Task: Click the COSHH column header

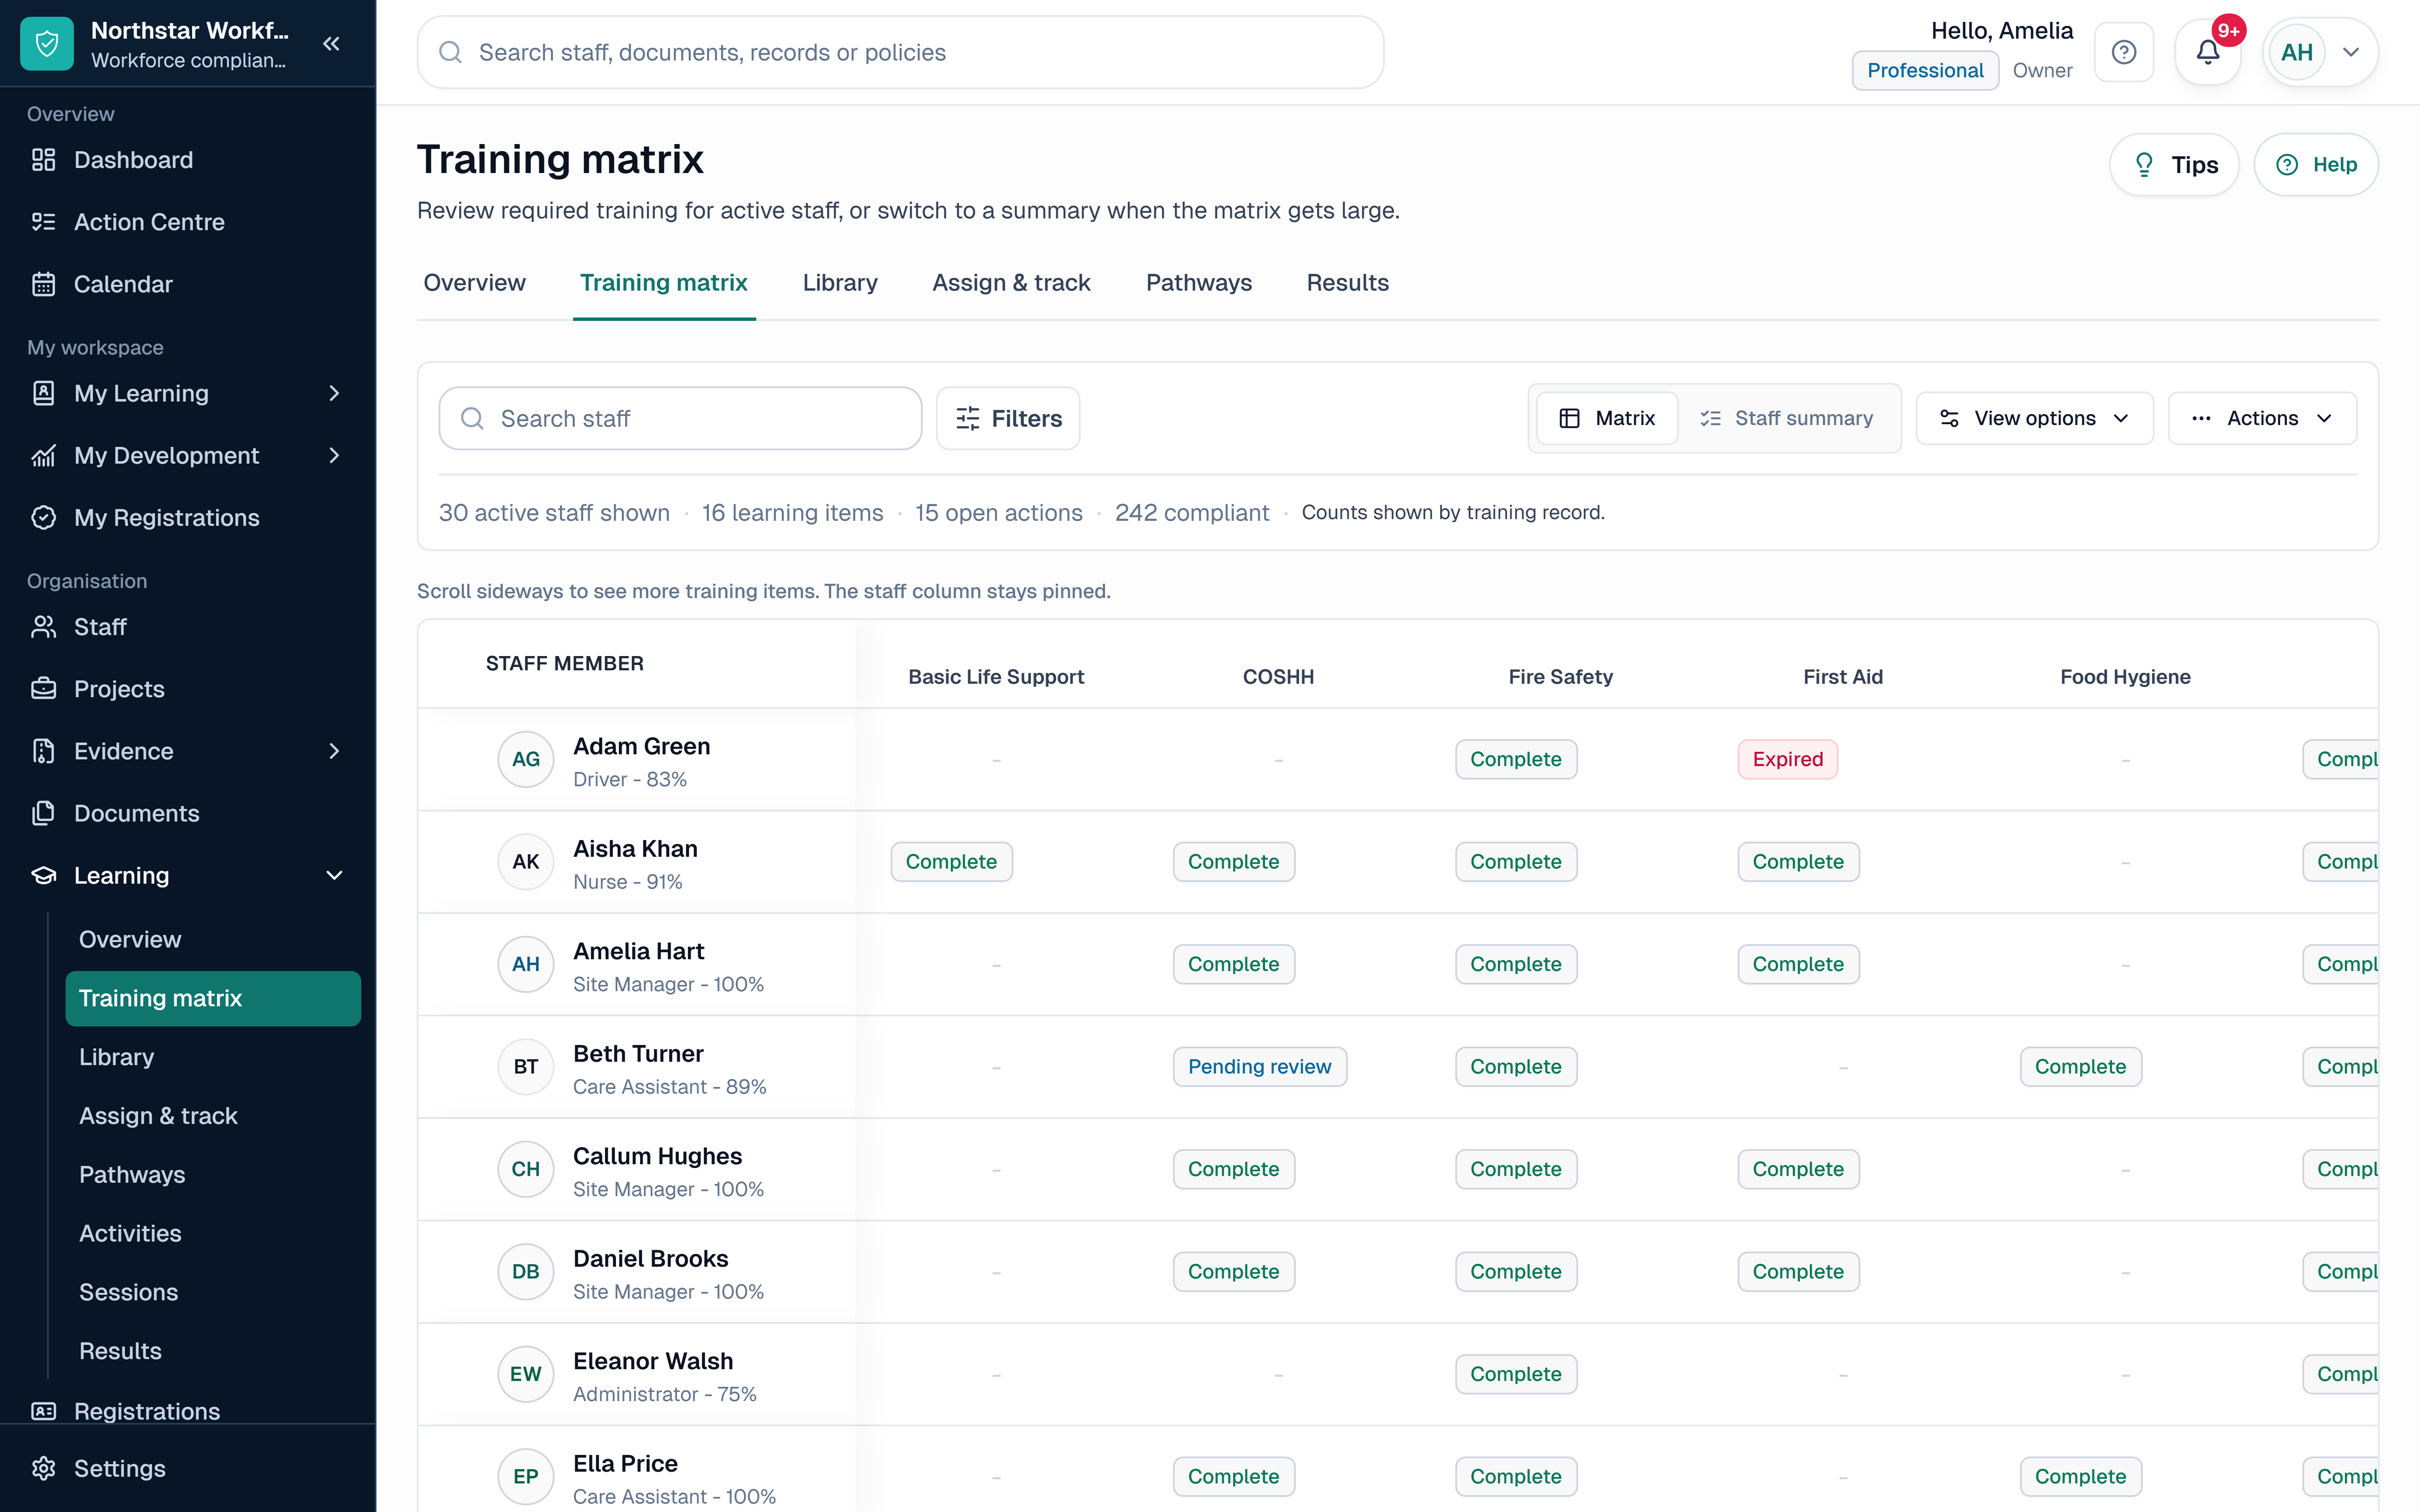Action: [1278, 677]
